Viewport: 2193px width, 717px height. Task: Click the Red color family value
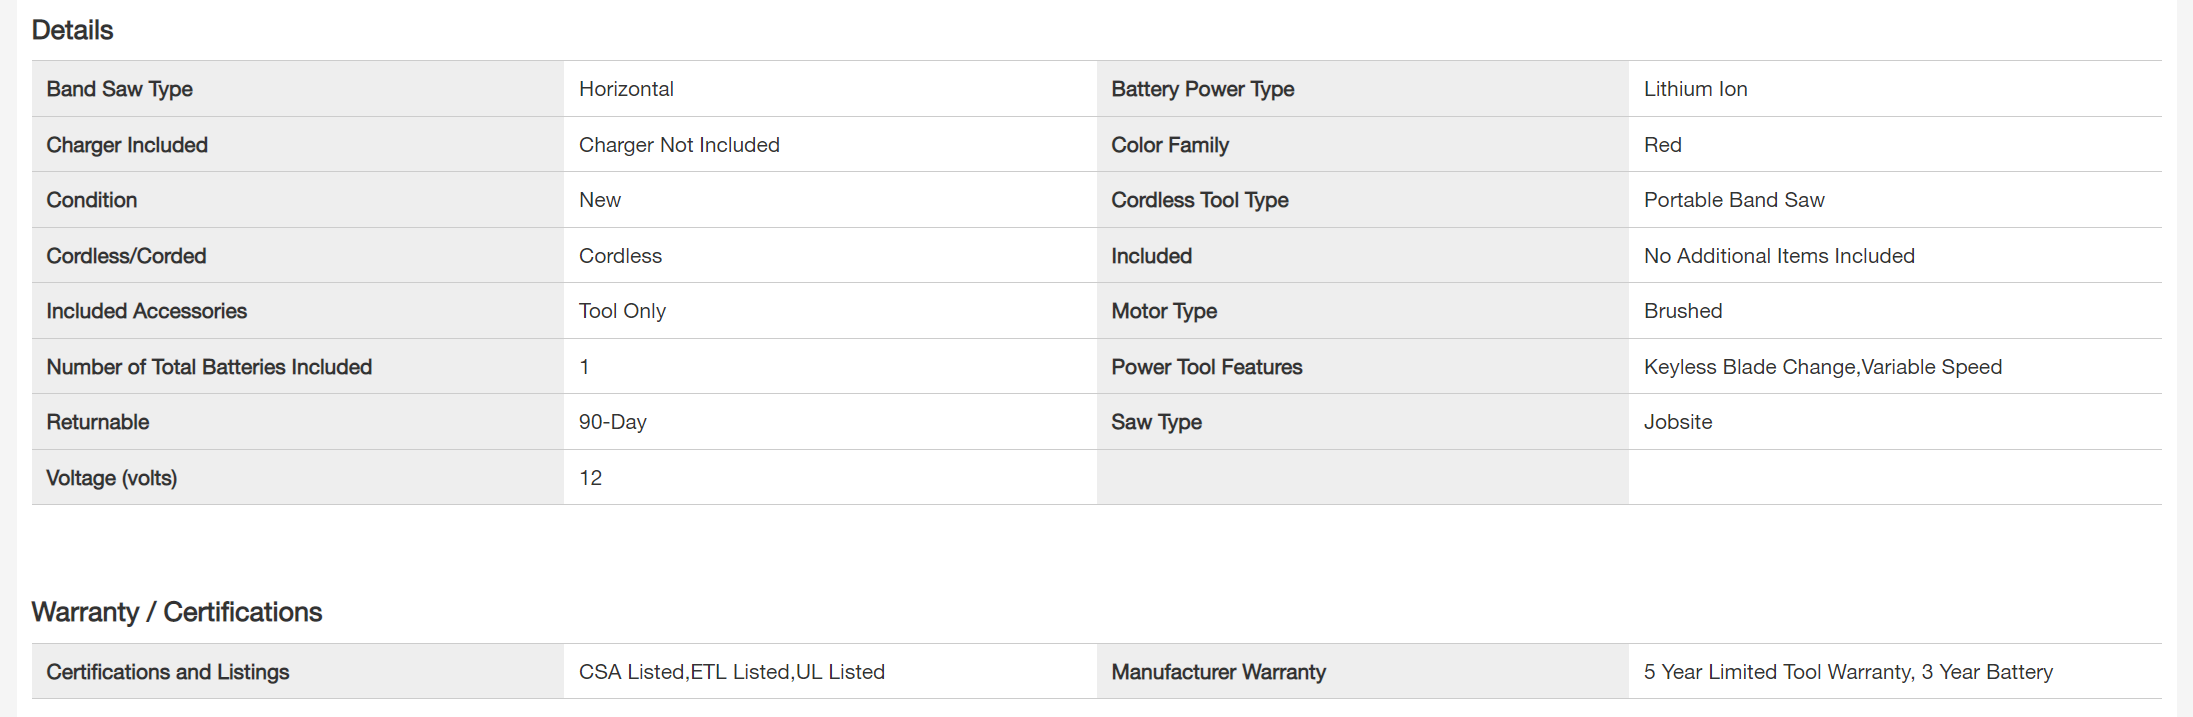point(1662,145)
